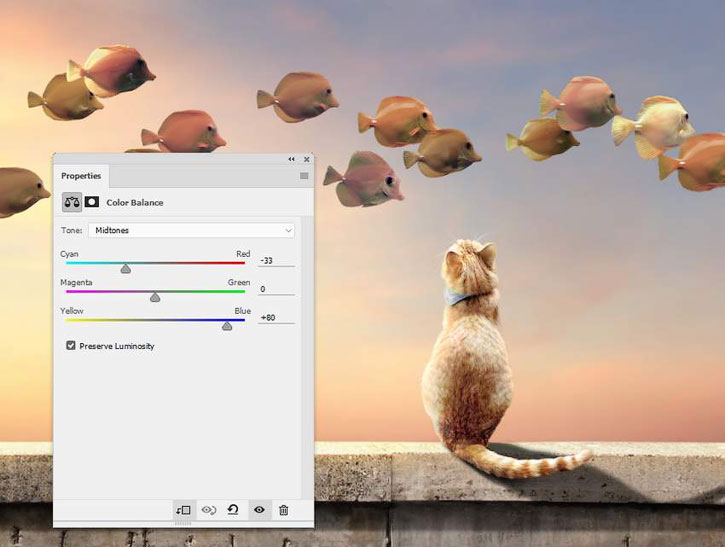Click the Tone label
The image size is (725, 547).
[x=72, y=230]
